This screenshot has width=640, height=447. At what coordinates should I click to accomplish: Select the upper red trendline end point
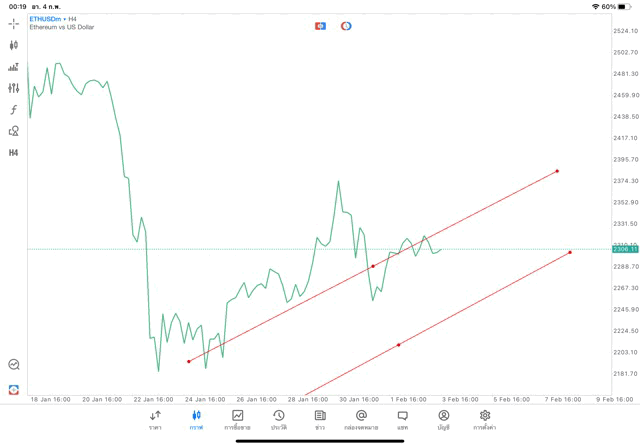pos(557,171)
